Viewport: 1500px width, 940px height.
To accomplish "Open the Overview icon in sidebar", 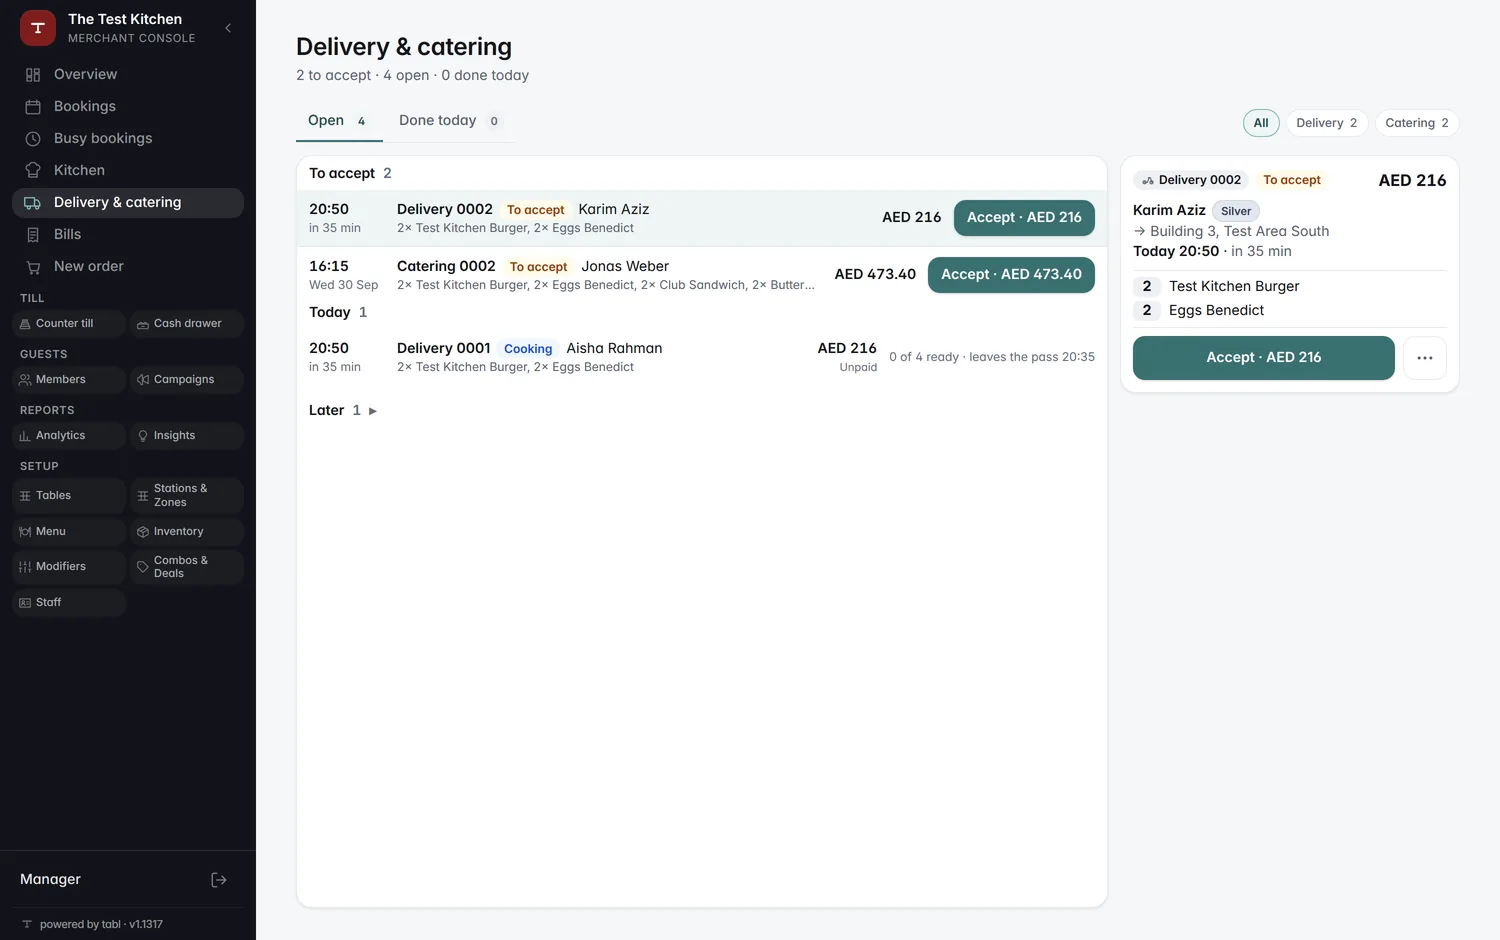I will pyautogui.click(x=33, y=75).
